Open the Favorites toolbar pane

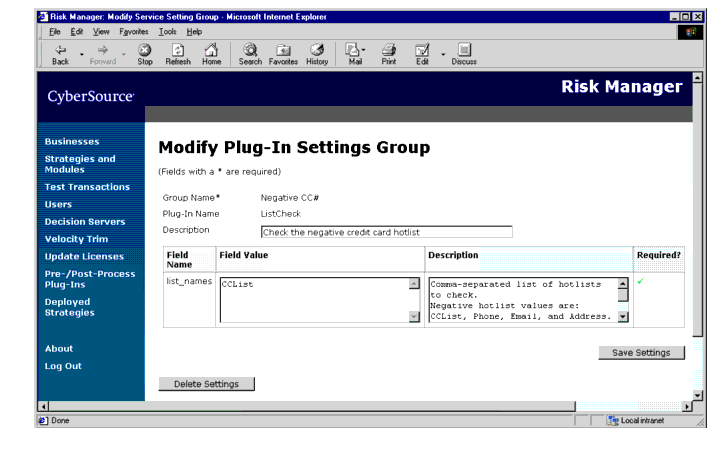[283, 54]
